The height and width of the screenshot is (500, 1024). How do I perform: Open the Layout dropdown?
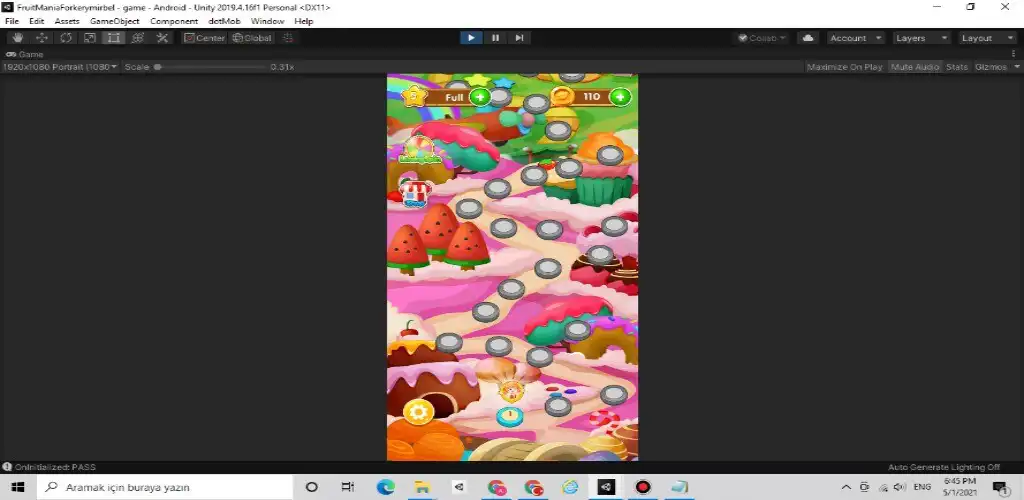tap(987, 38)
